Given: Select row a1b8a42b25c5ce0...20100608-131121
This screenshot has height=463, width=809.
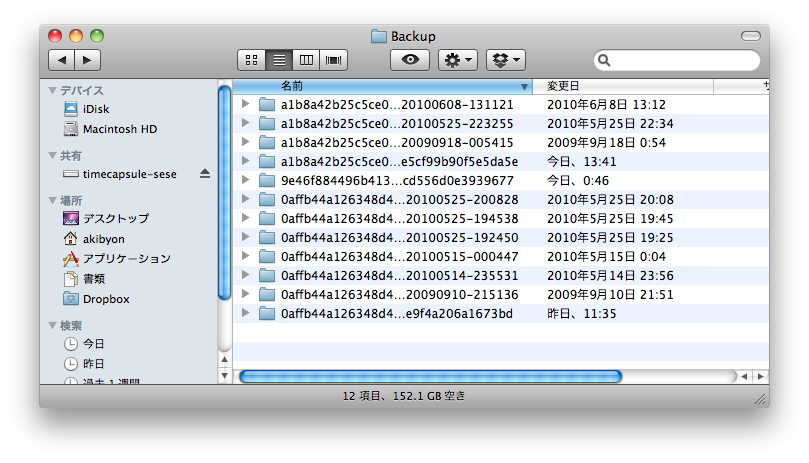Looking at the screenshot, I should [x=500, y=104].
